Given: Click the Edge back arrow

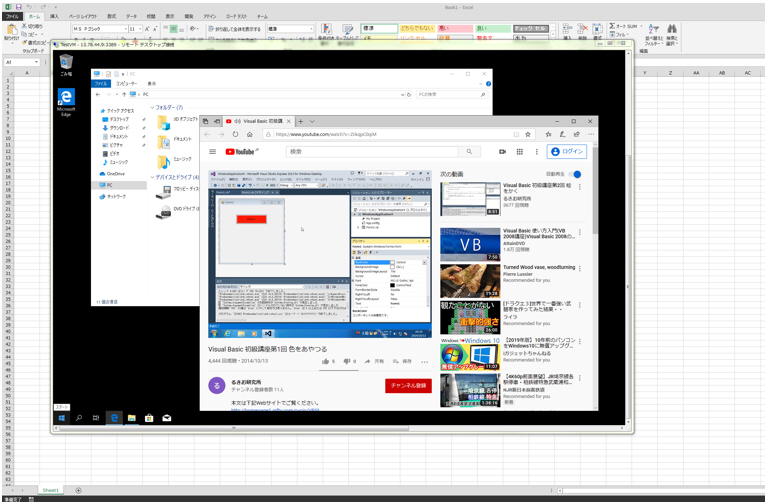Looking at the screenshot, I should pos(207,134).
